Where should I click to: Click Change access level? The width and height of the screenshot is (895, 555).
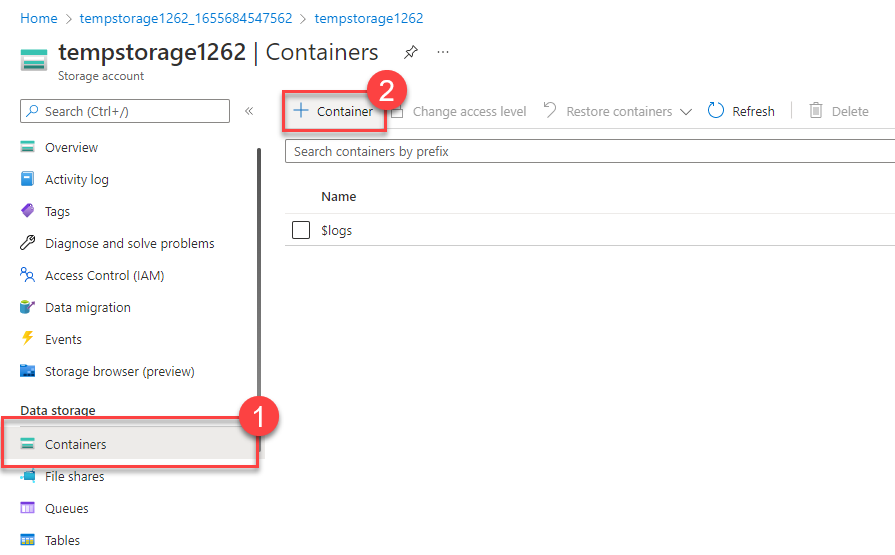[x=468, y=112]
